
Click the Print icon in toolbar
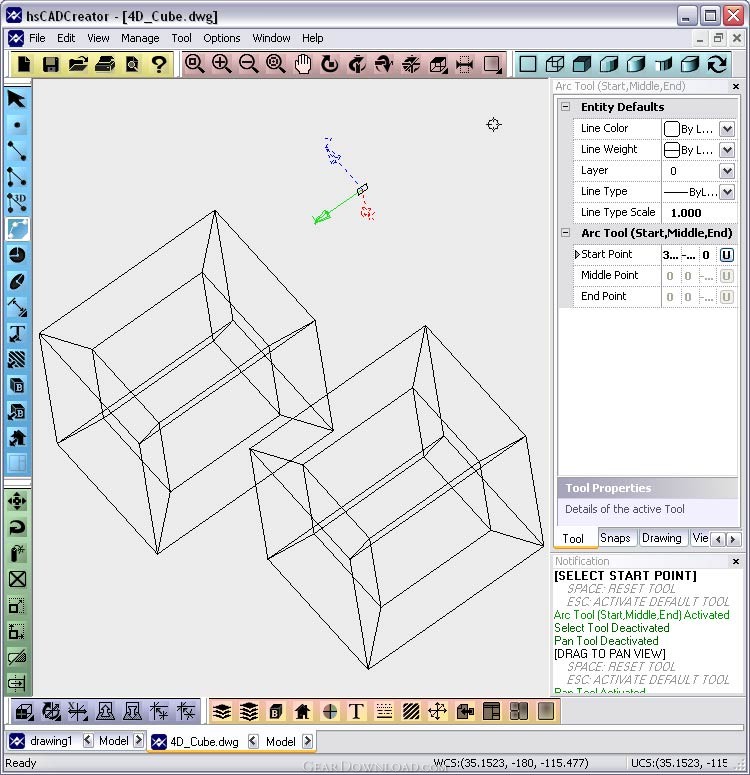(x=105, y=64)
